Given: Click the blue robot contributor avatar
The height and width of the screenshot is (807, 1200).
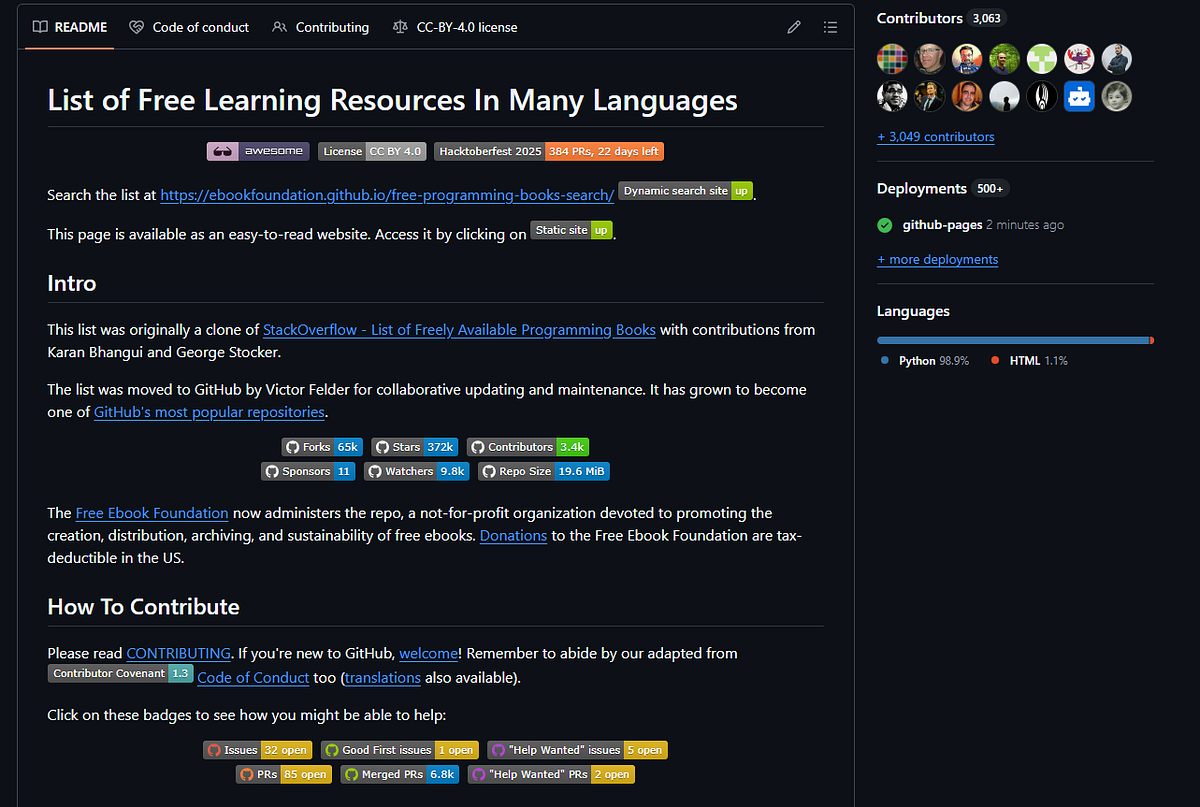Looking at the screenshot, I should (1079, 96).
